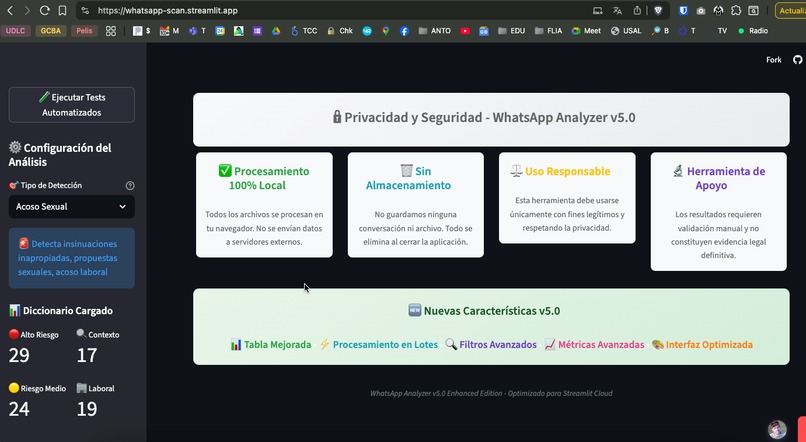The image size is (806, 442).
Task: Click the Sin Almacenamiento card title
Action: pyautogui.click(x=409, y=178)
